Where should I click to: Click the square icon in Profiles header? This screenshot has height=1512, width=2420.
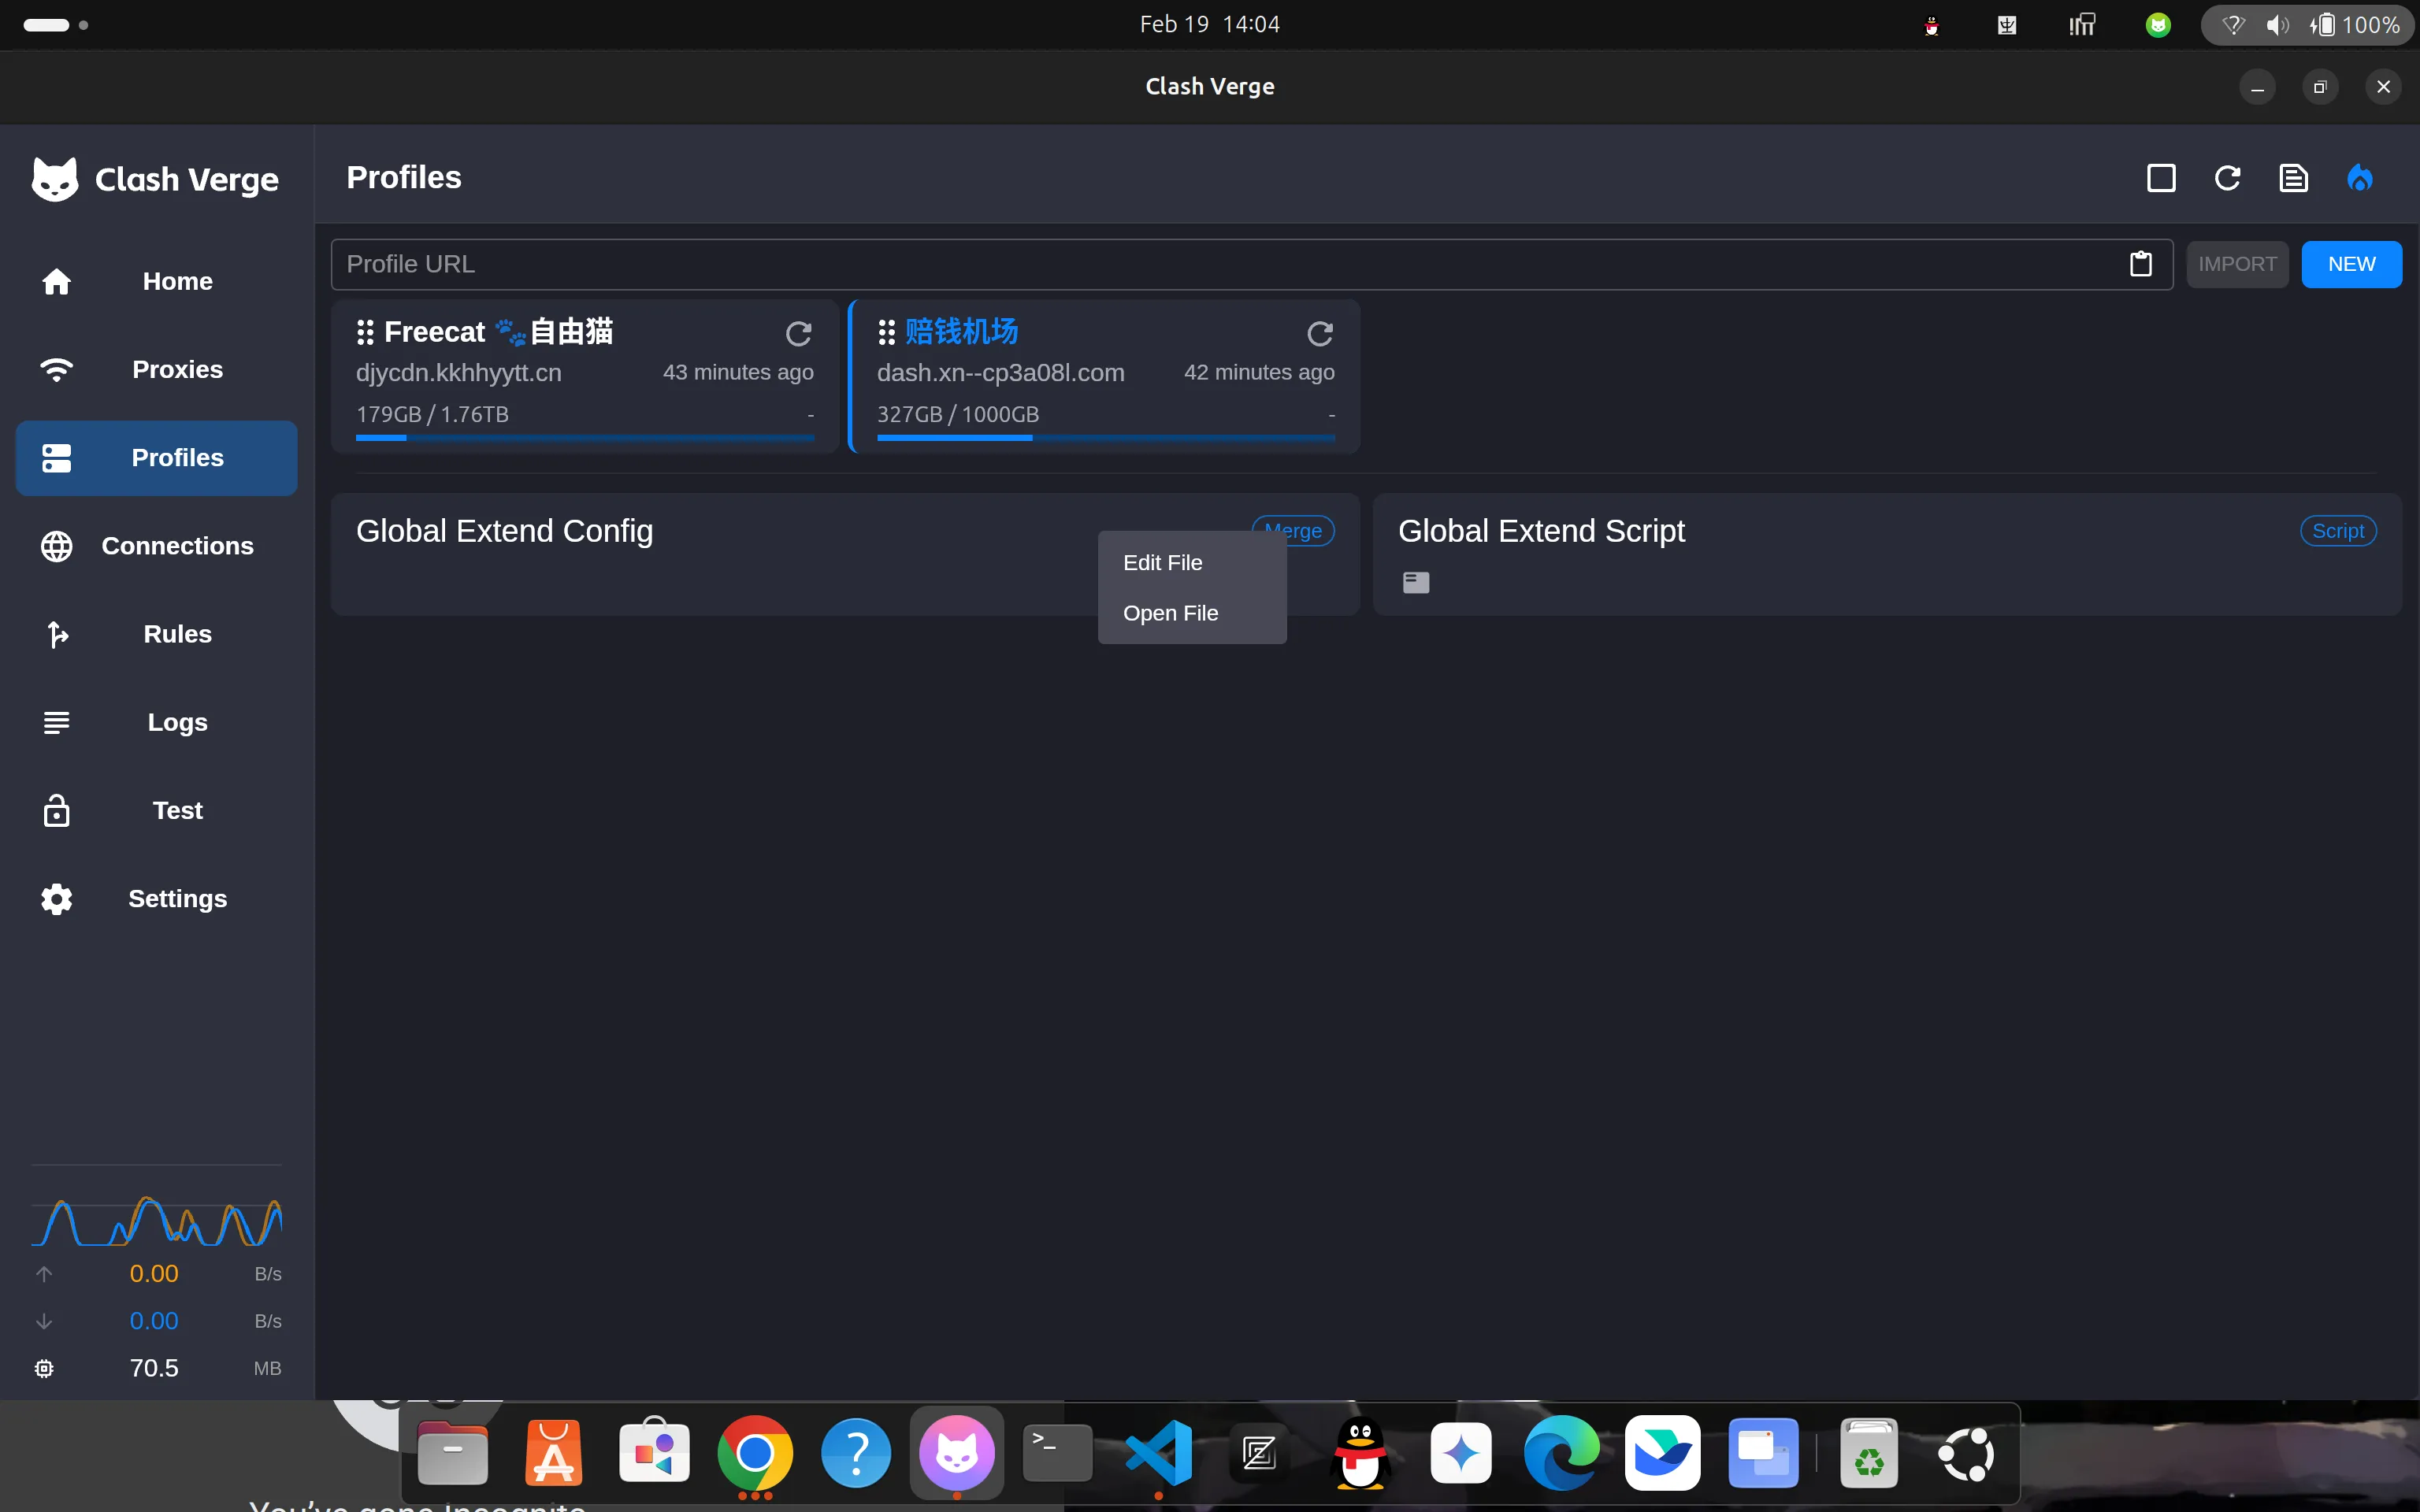point(2161,179)
